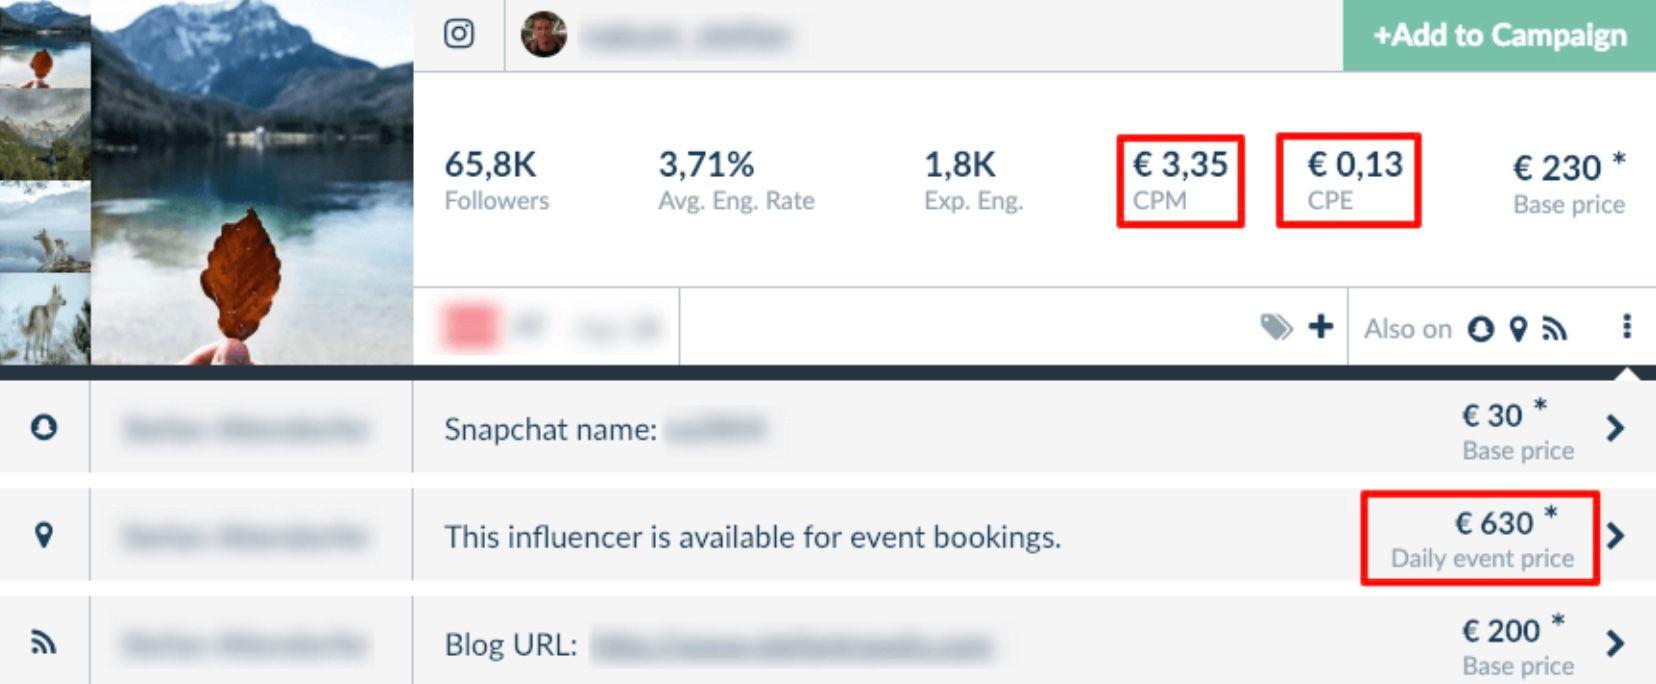Select the blog RSS icon in left column
This screenshot has height=684, width=1656.
tap(43, 642)
